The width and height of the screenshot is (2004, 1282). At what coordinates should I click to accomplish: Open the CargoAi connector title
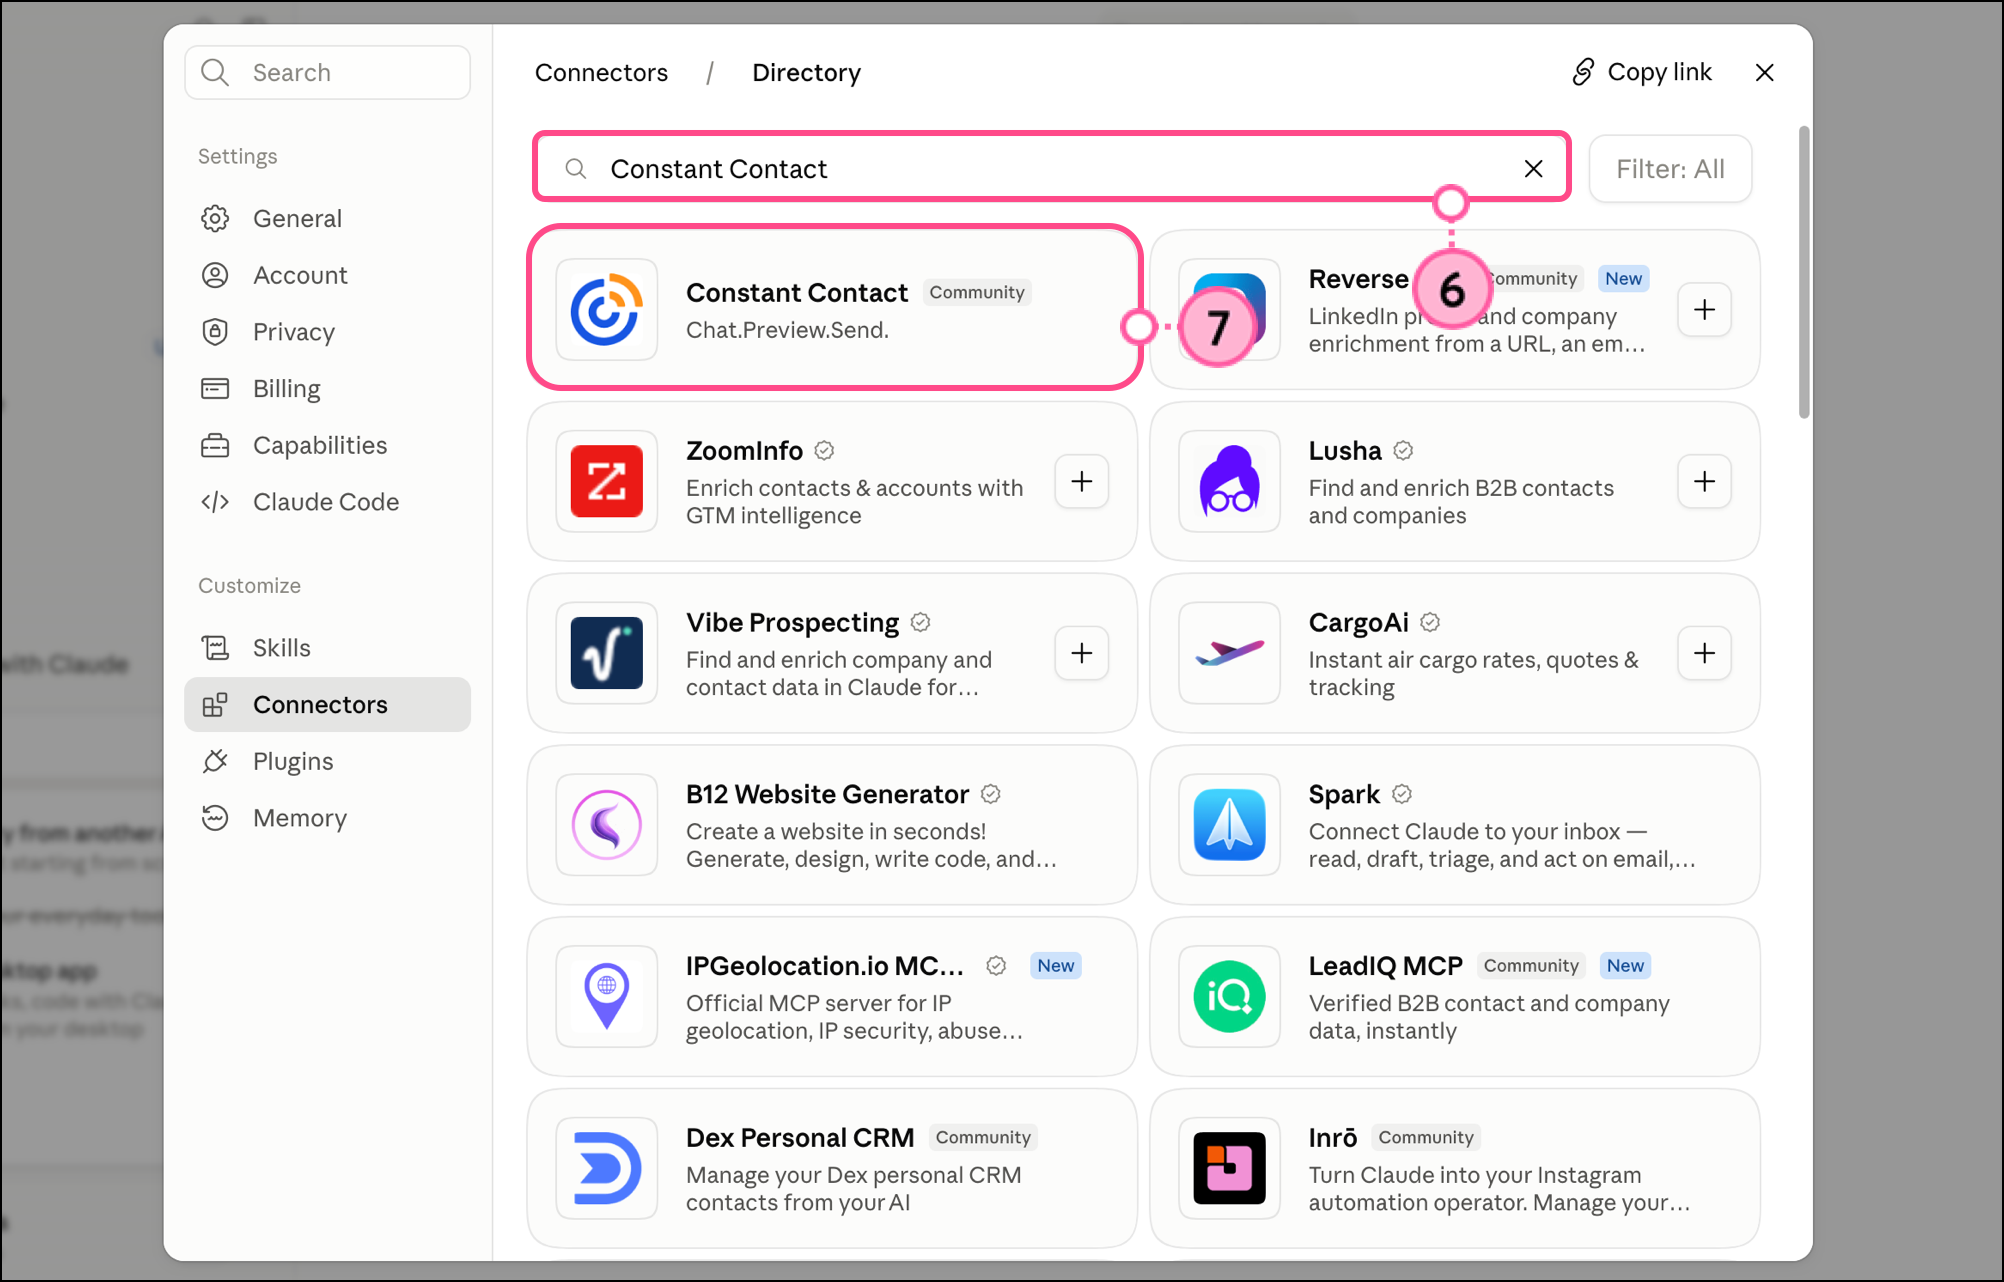click(1358, 623)
